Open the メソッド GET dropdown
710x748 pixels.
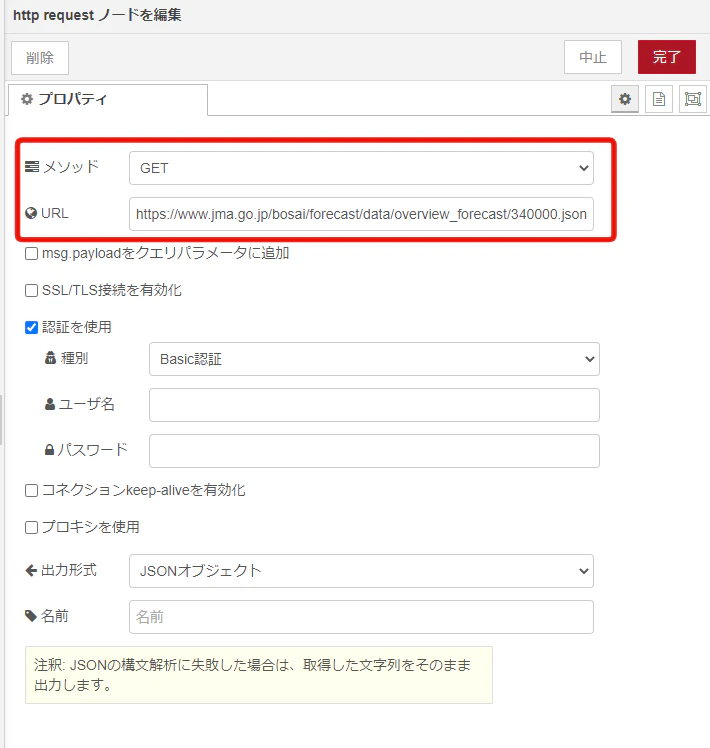tap(361, 168)
